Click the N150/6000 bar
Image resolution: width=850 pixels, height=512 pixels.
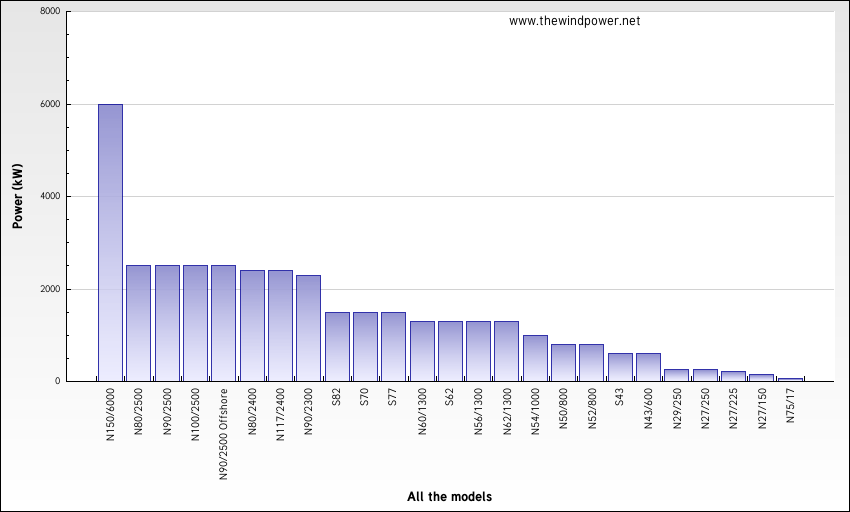pyautogui.click(x=110, y=242)
